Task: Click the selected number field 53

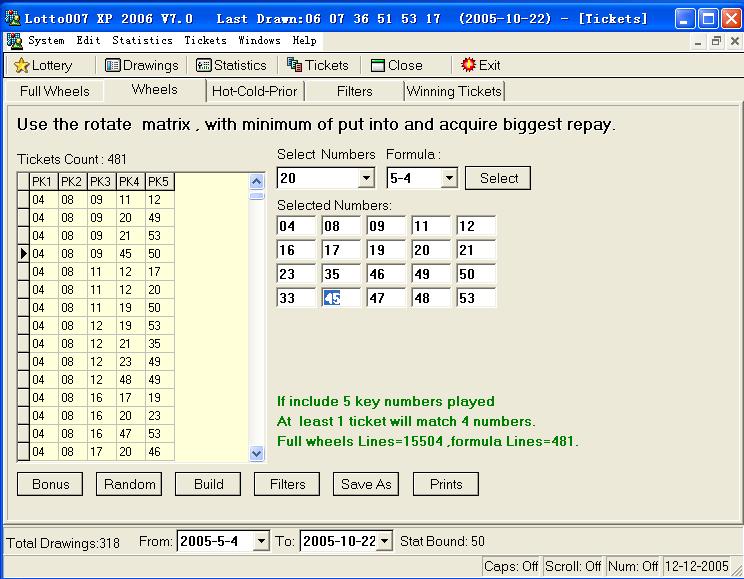Action: (x=476, y=298)
